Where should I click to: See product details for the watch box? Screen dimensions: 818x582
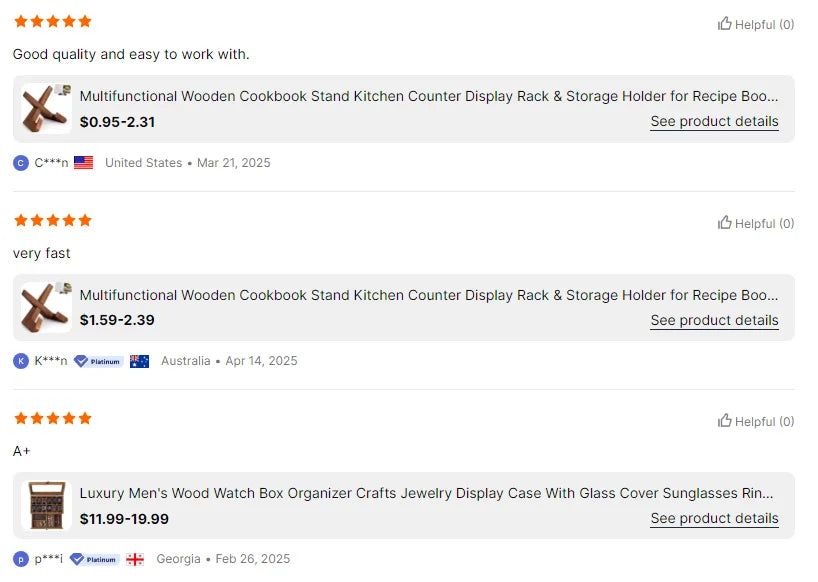[x=714, y=518]
